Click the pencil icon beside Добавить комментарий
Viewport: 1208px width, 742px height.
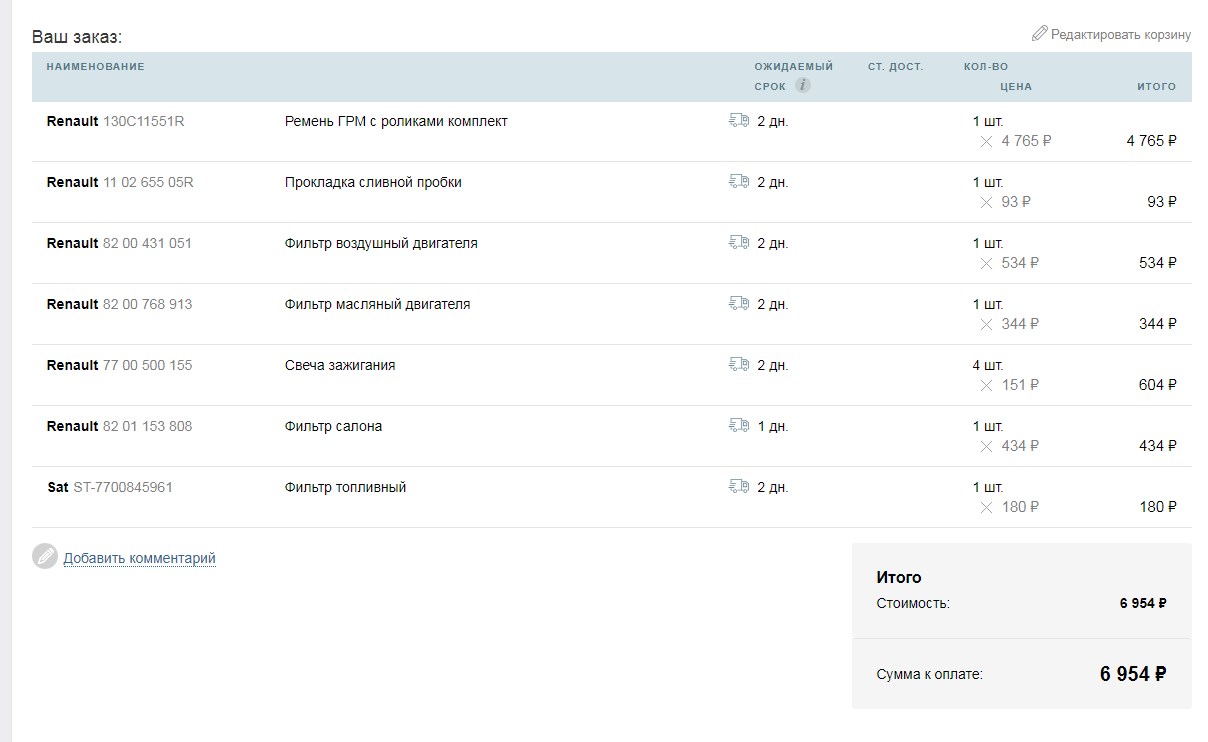(45, 556)
